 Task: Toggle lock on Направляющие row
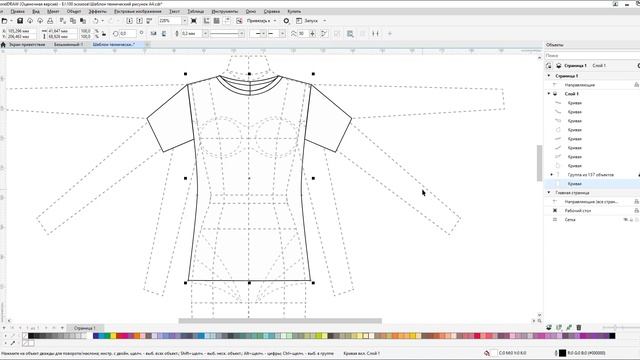point(636,85)
